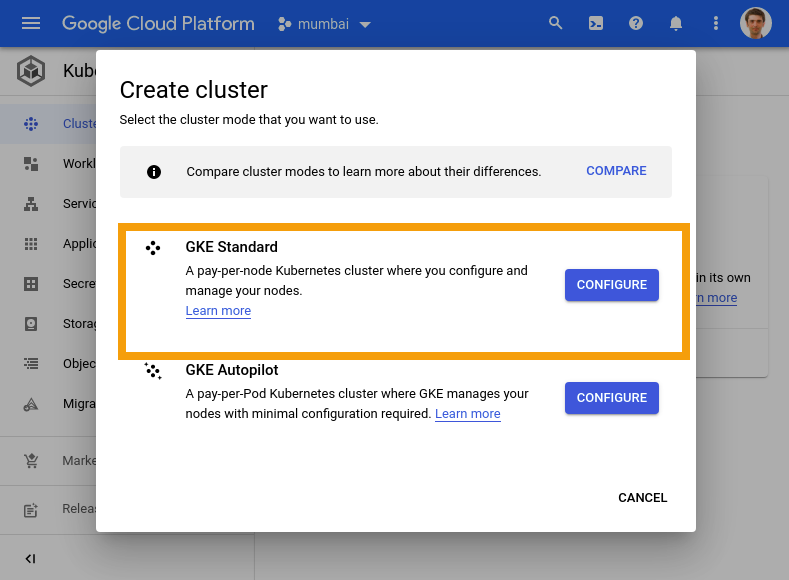Click the Object Browser label in sidebar
This screenshot has width=789, height=580.
pyautogui.click(x=79, y=363)
